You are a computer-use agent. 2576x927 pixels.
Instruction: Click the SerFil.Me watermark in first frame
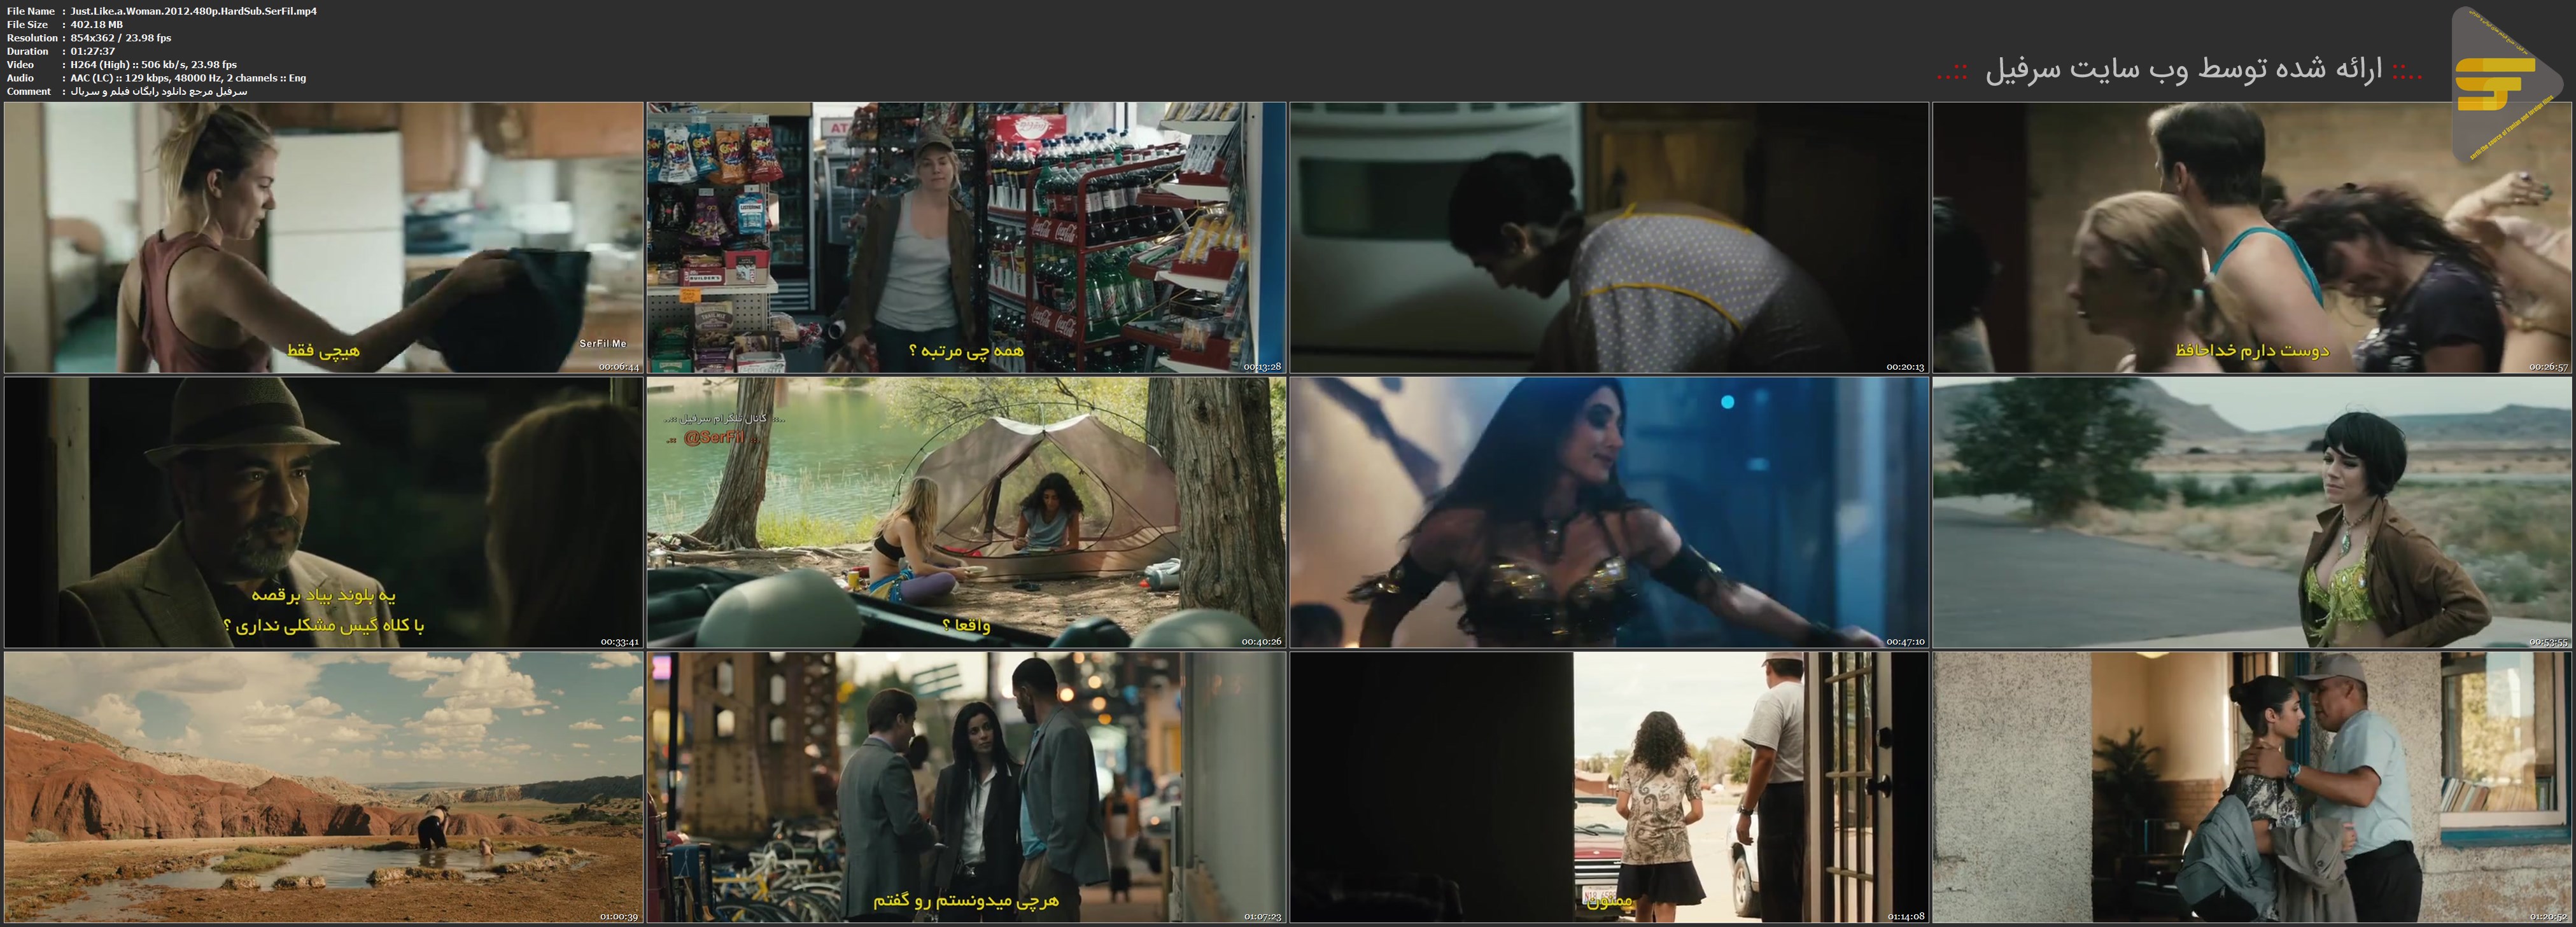(x=603, y=344)
